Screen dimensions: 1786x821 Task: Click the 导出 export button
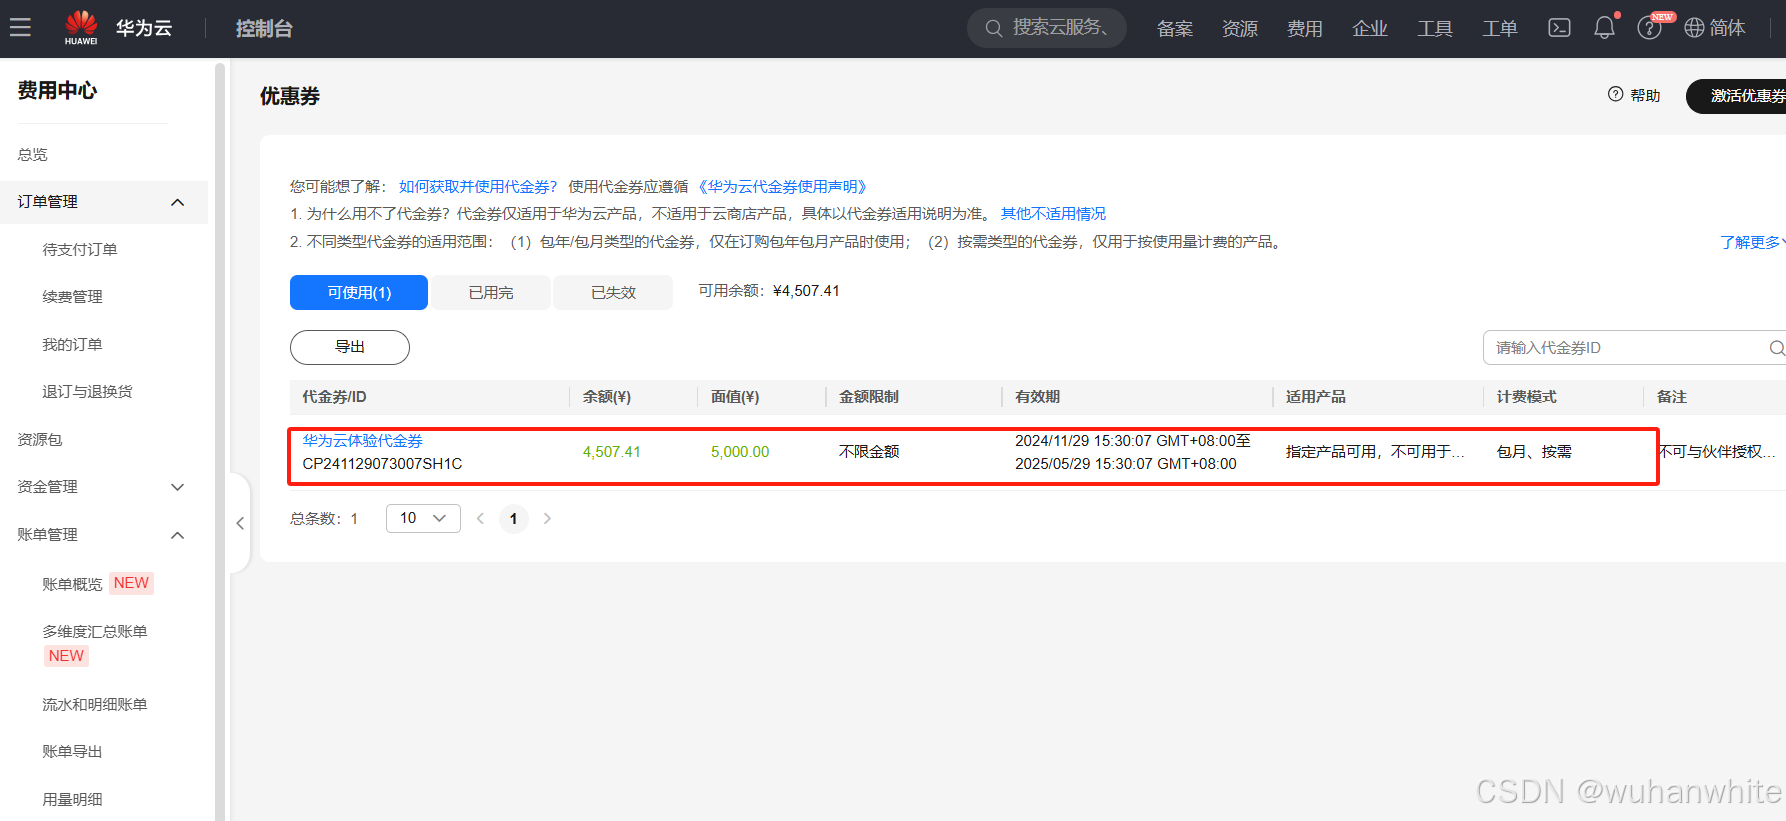350,347
